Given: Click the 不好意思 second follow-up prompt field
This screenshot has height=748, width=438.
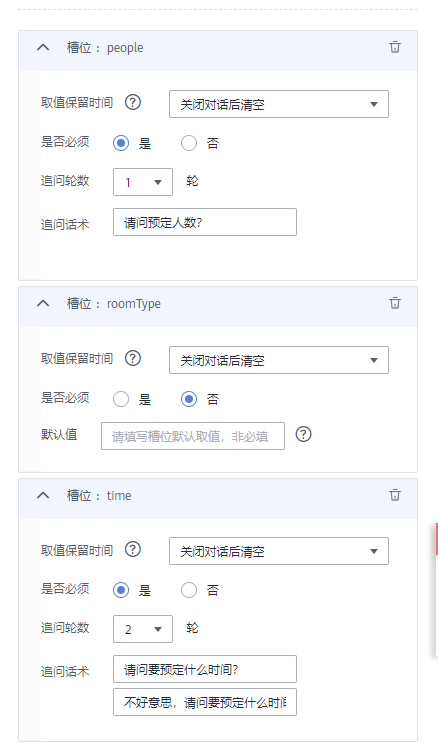Looking at the screenshot, I should [205, 702].
